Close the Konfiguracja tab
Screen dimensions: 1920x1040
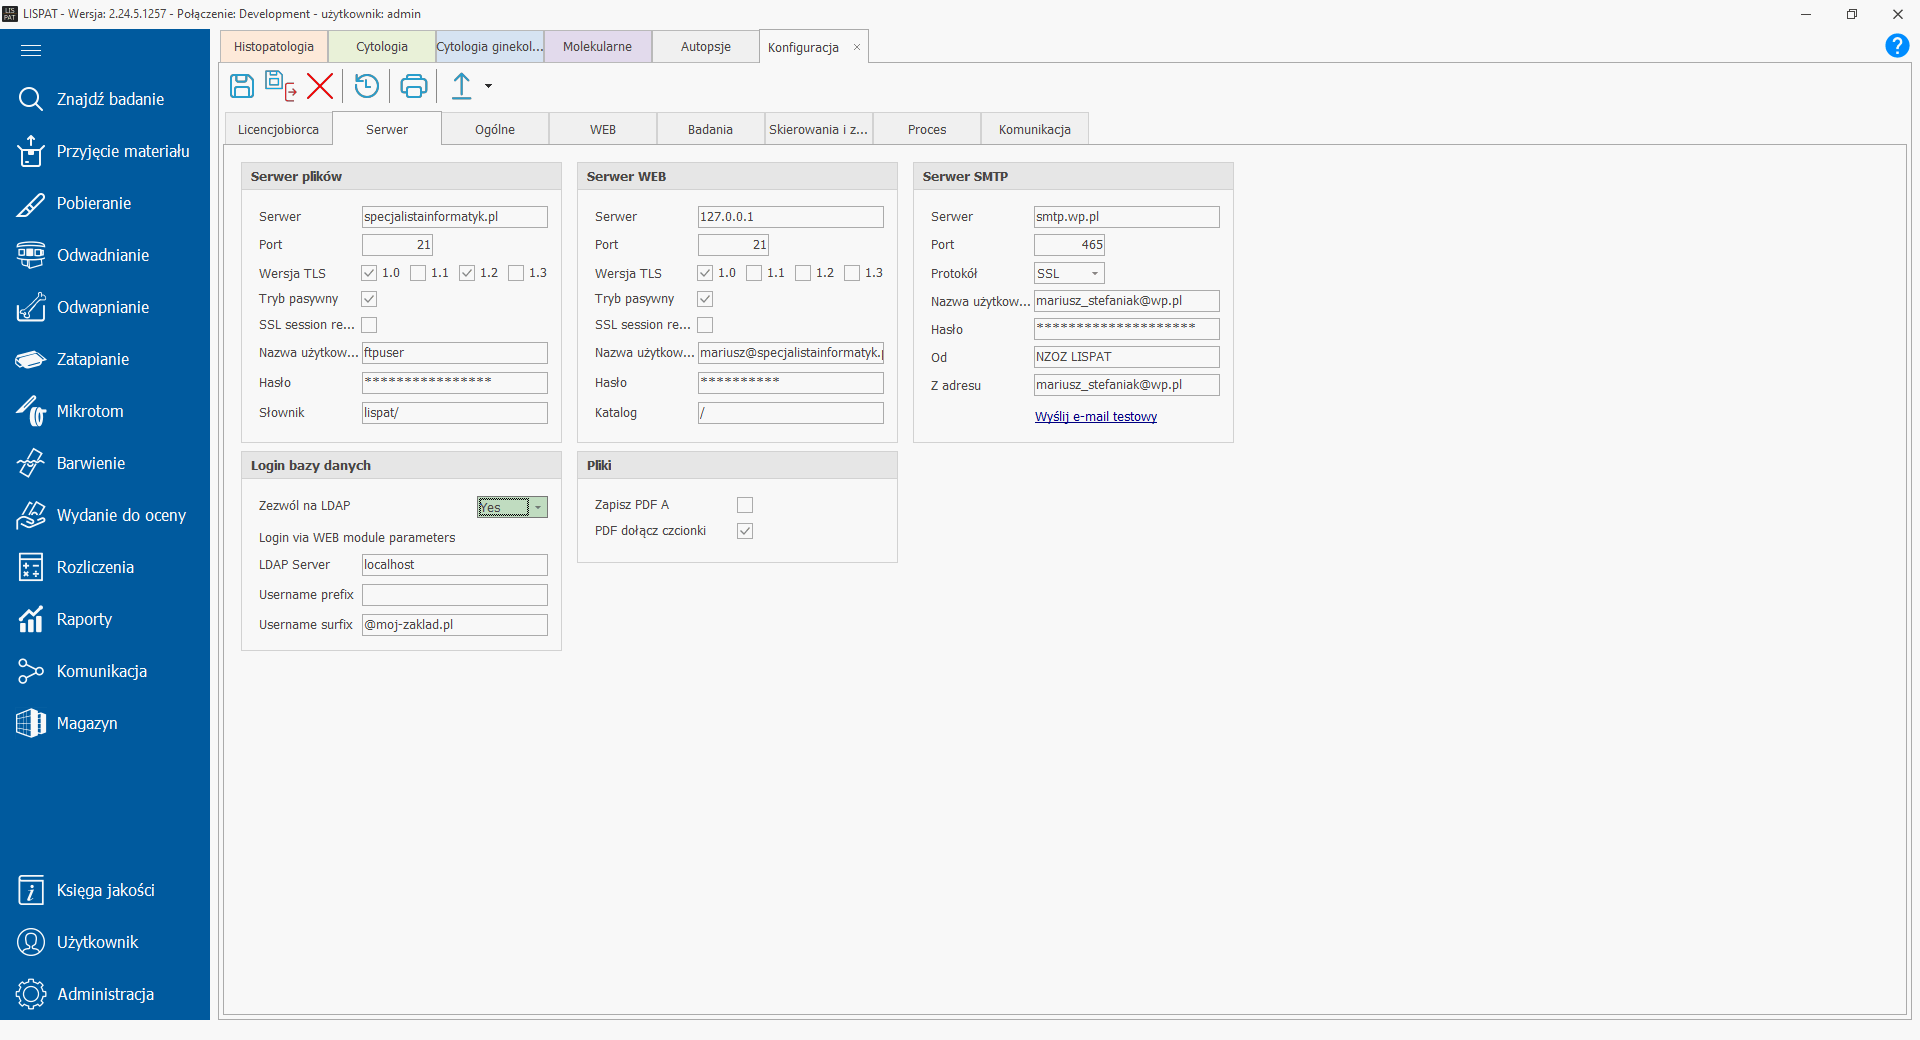pyautogui.click(x=857, y=47)
